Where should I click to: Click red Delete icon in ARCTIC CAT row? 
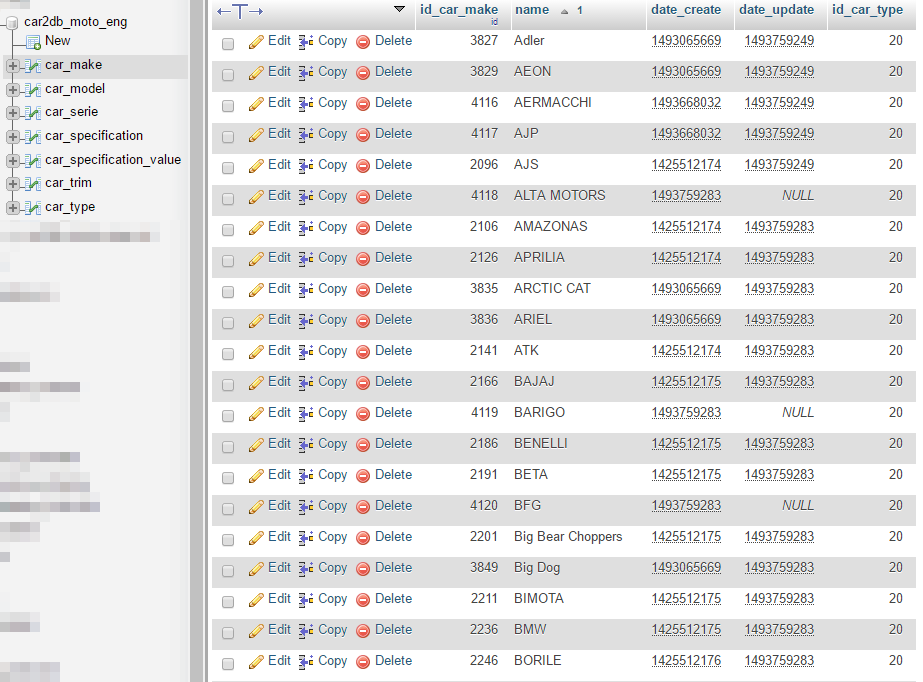(363, 290)
